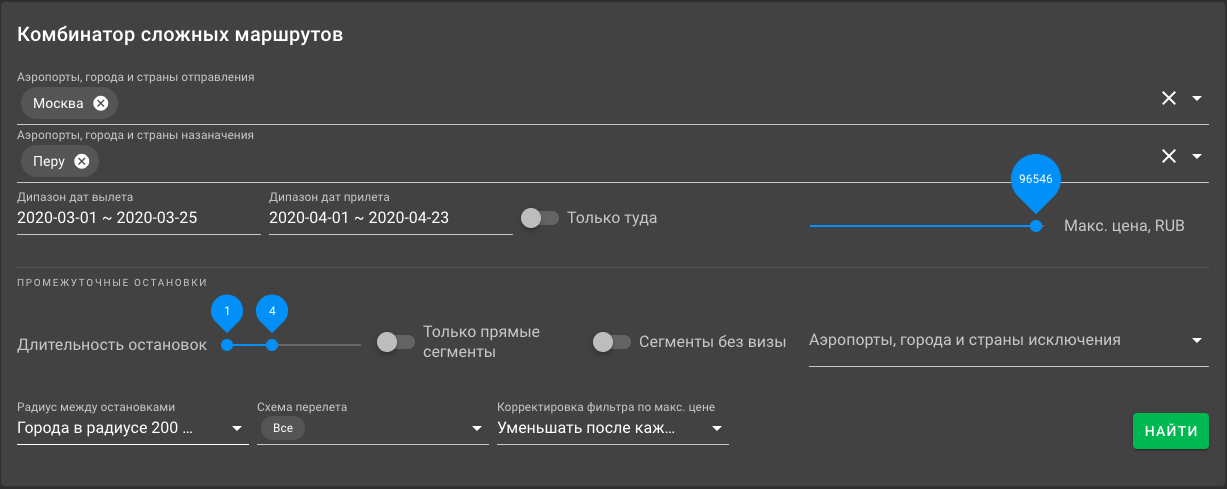Expand the departure airports dropdown arrow
Viewport: 1227px width, 489px height.
(1197, 98)
